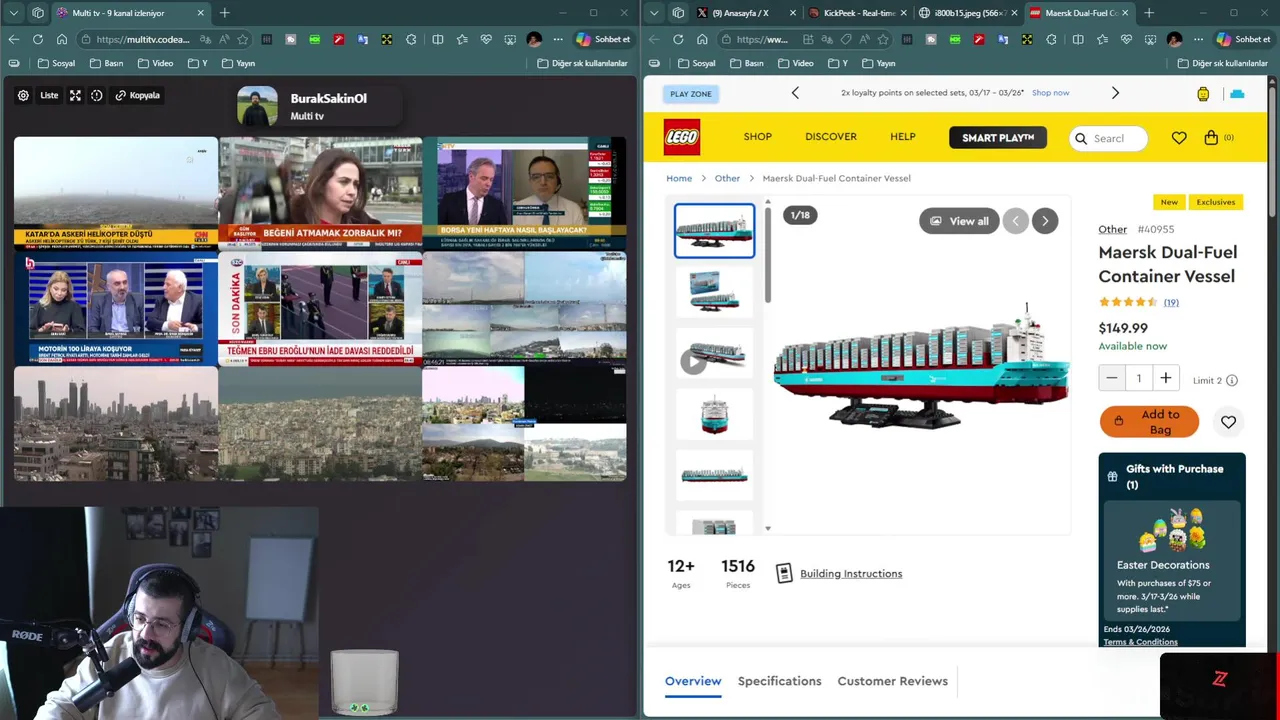Screen dimensions: 1280x720
Task: Increase quantity with plus button
Action: 1165,378
